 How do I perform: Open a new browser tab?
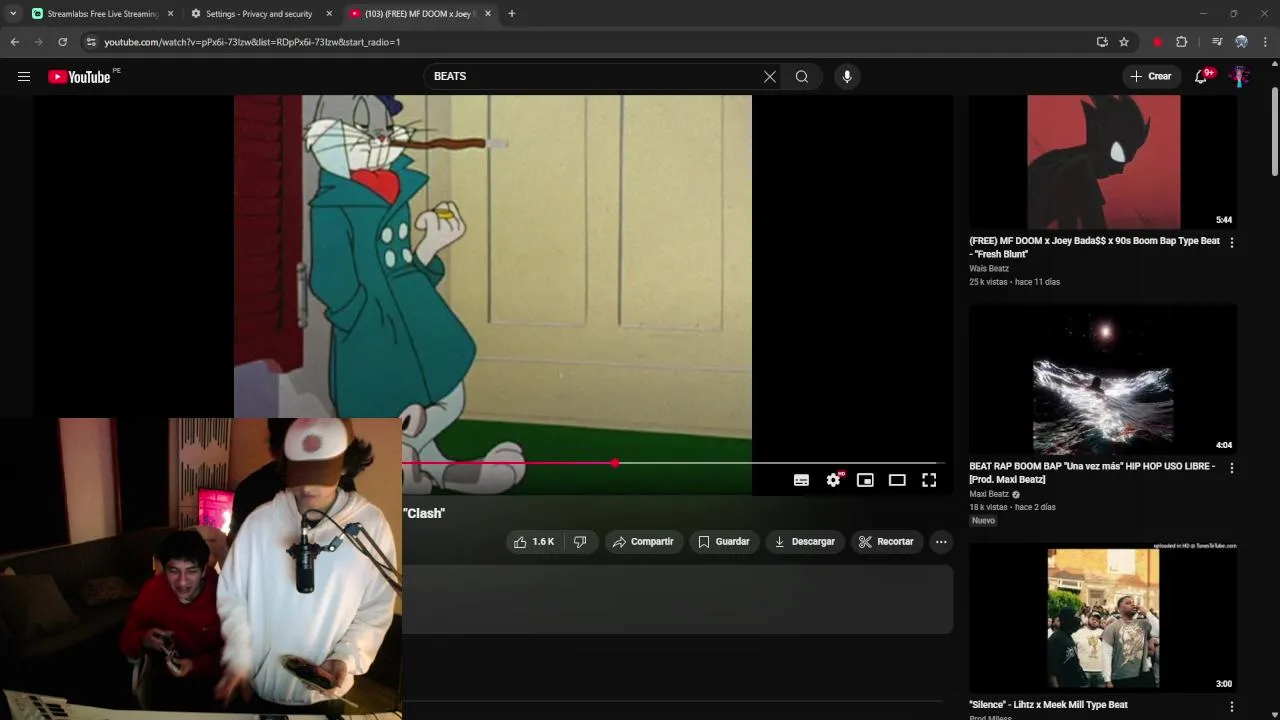(512, 14)
